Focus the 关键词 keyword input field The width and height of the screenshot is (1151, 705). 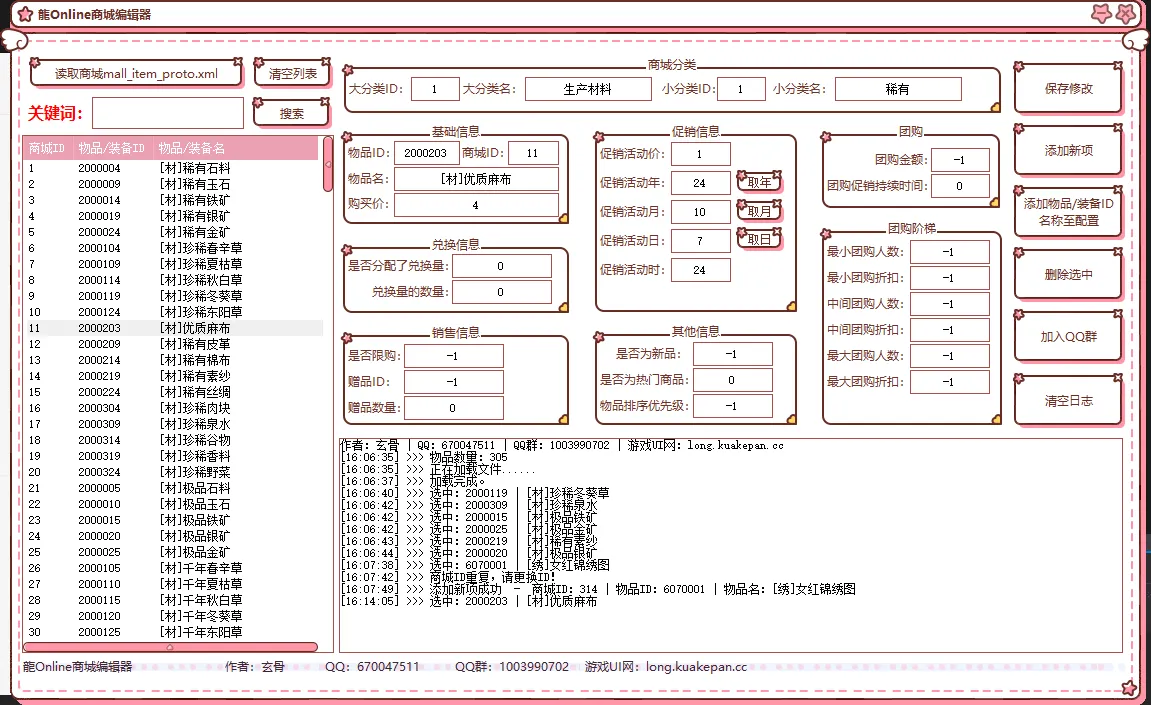[x=168, y=113]
